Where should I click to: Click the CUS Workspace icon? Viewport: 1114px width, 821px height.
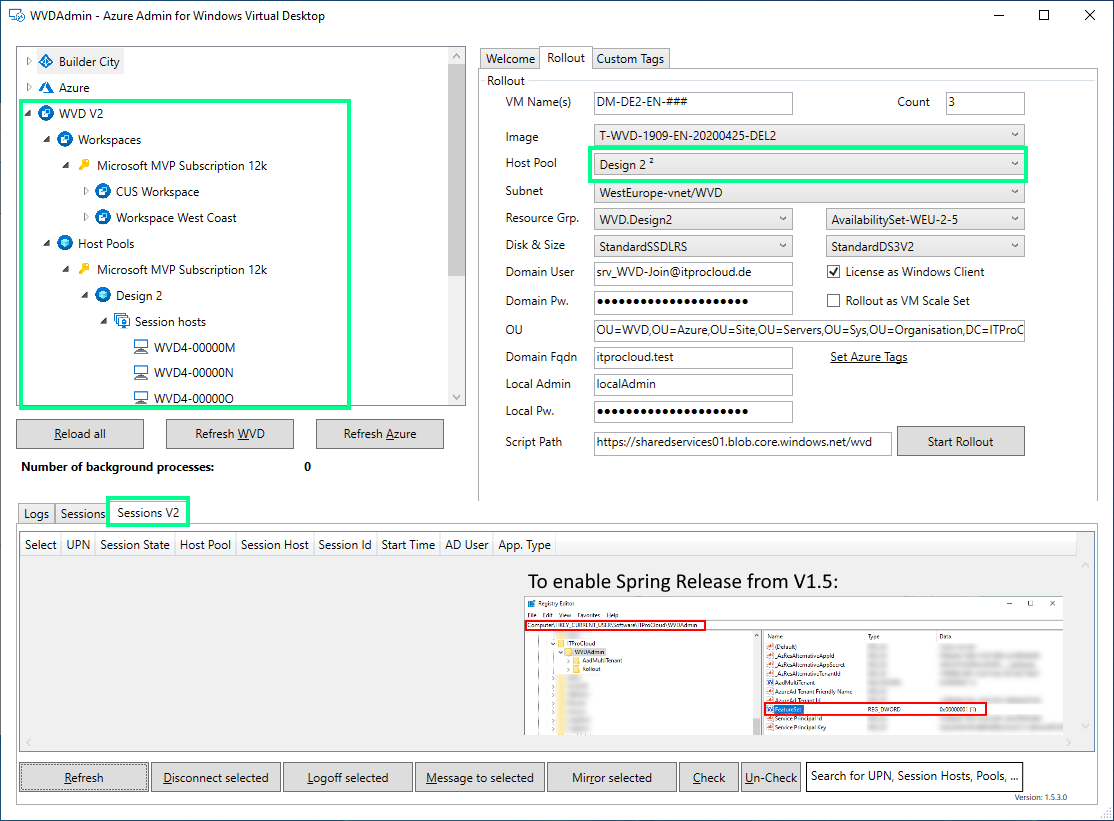tap(103, 191)
